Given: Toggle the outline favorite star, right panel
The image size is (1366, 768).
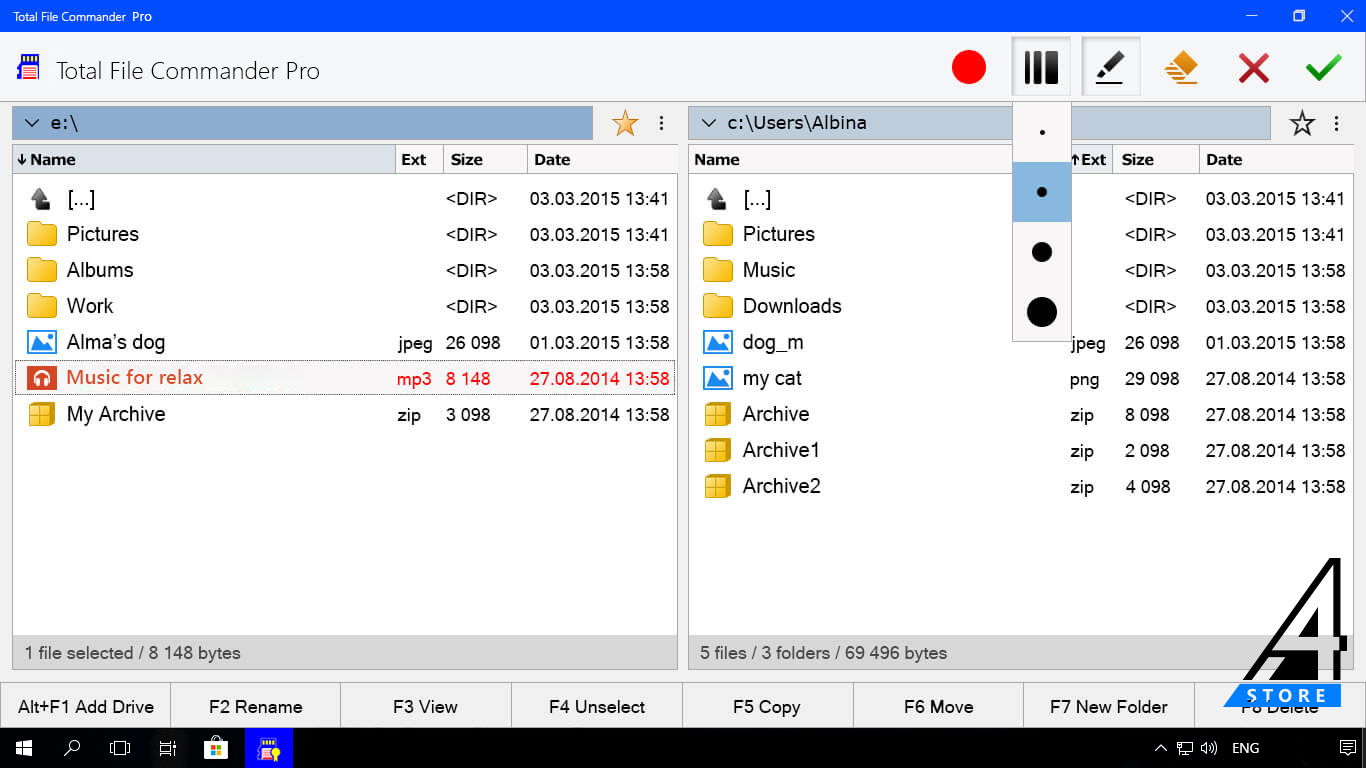Looking at the screenshot, I should coord(1302,123).
